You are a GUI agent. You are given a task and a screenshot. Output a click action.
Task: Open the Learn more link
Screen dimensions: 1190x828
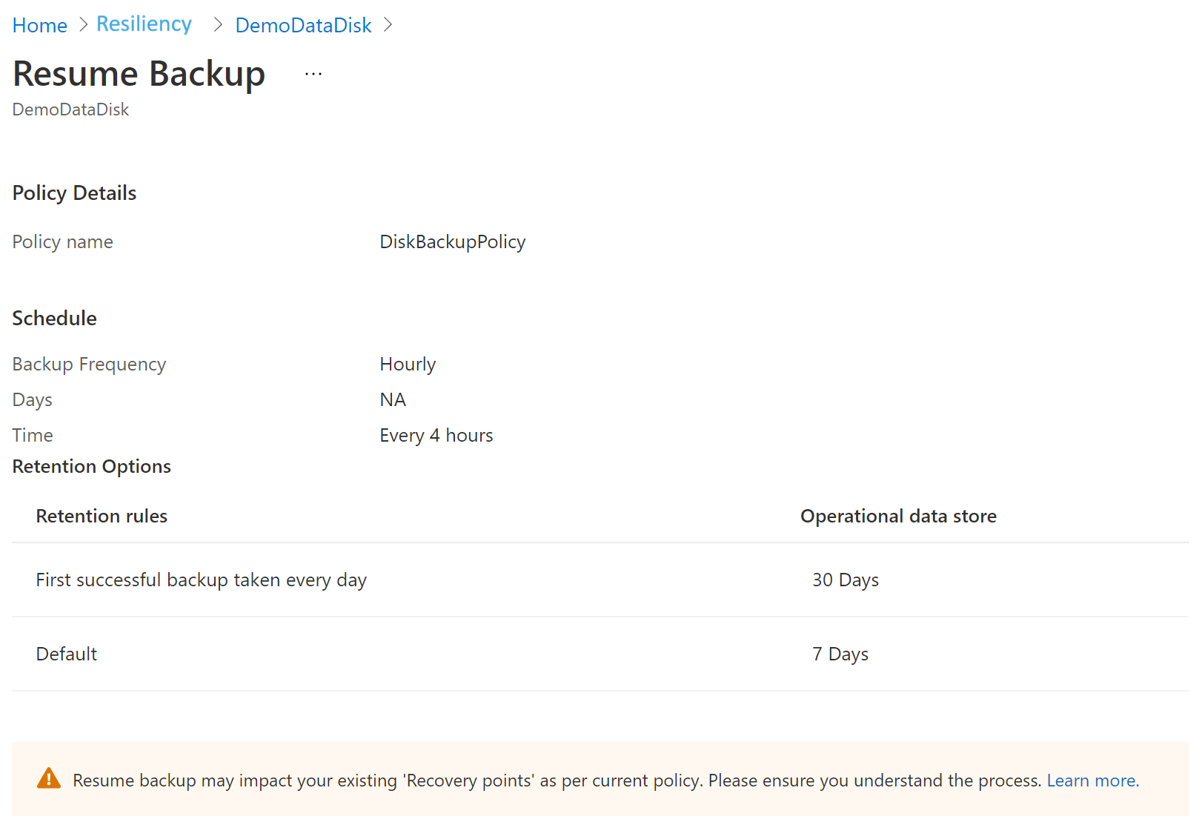[1092, 780]
